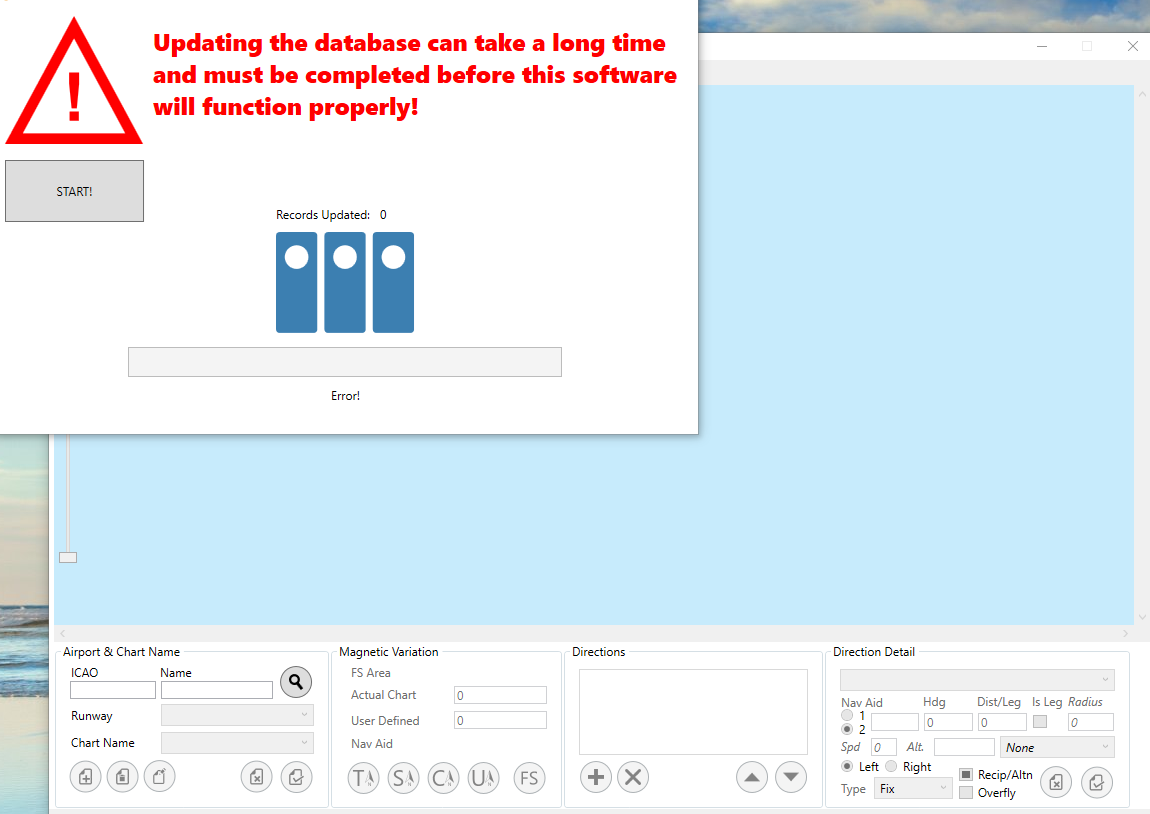Click the ICAO input field
The width and height of the screenshot is (1150, 814).
pos(113,690)
